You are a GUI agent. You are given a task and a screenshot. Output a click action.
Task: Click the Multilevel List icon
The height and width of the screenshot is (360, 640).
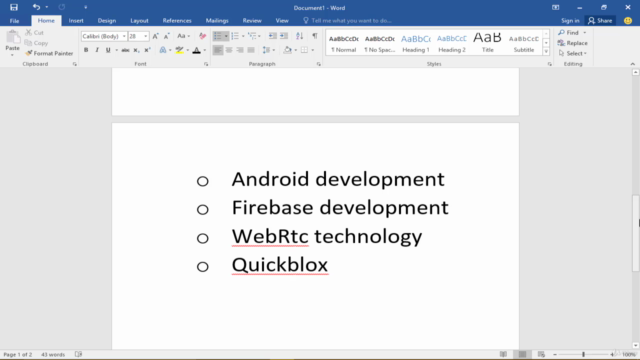point(252,36)
